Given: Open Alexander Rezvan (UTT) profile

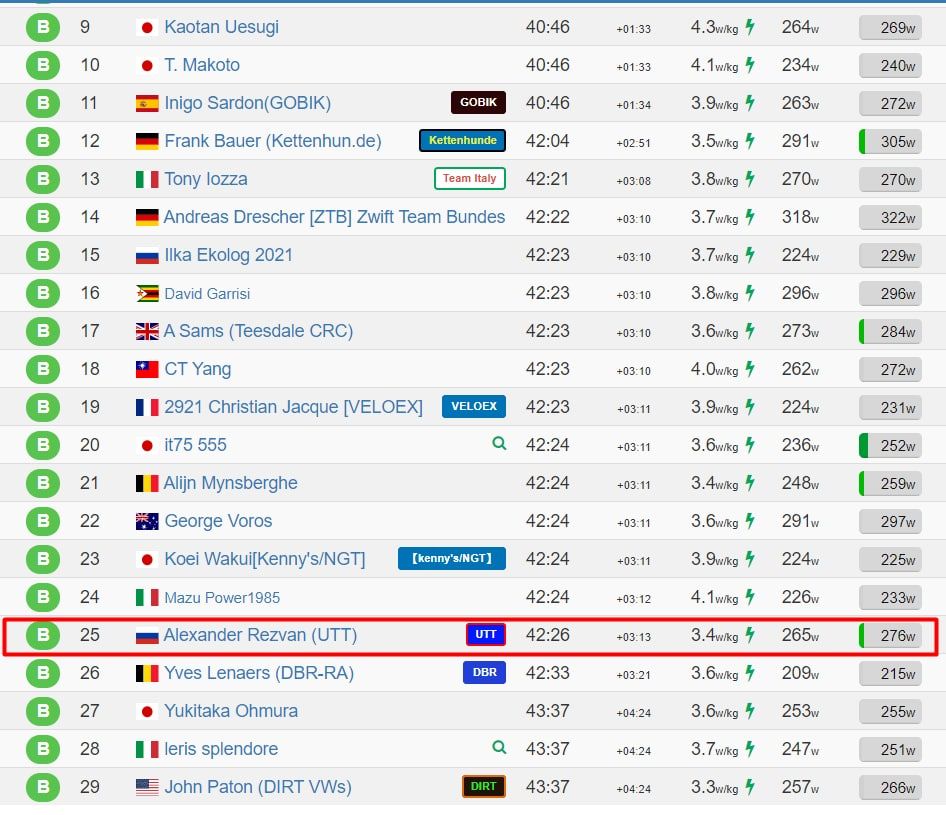Looking at the screenshot, I should 260,635.
